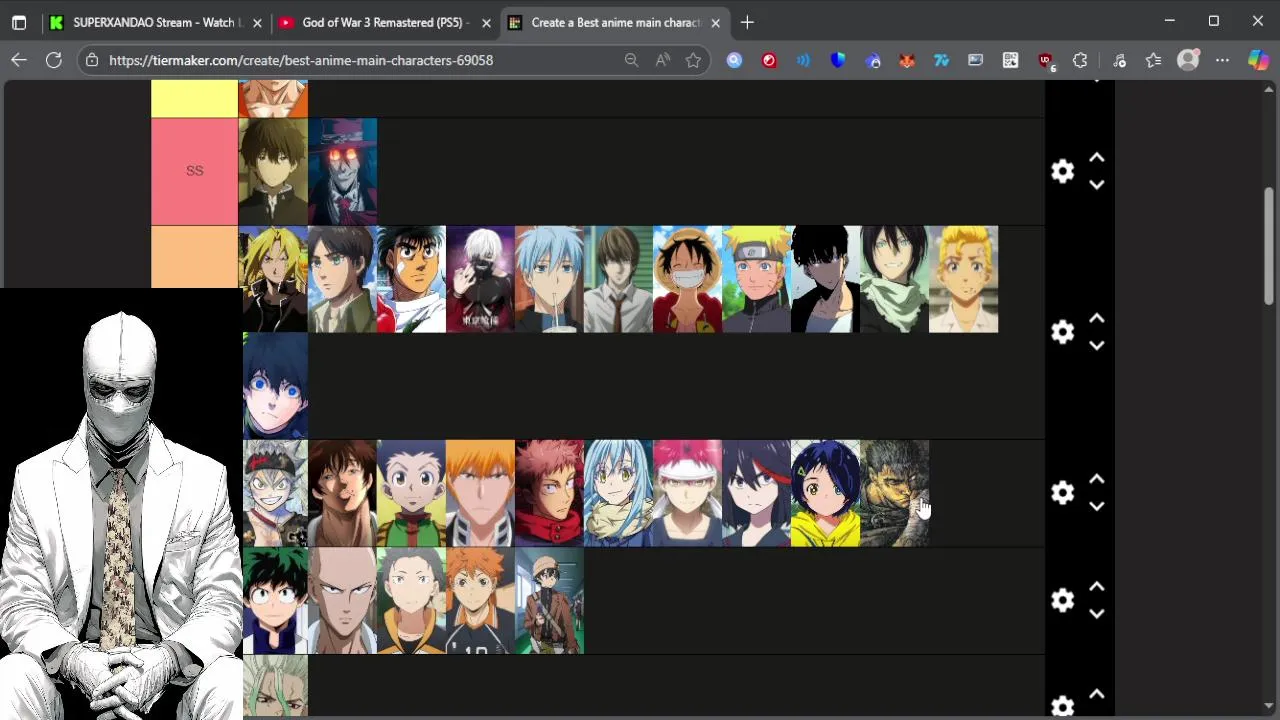Select the Guts Berserk thumbnail
Screen dimensions: 1280x720
click(894, 493)
